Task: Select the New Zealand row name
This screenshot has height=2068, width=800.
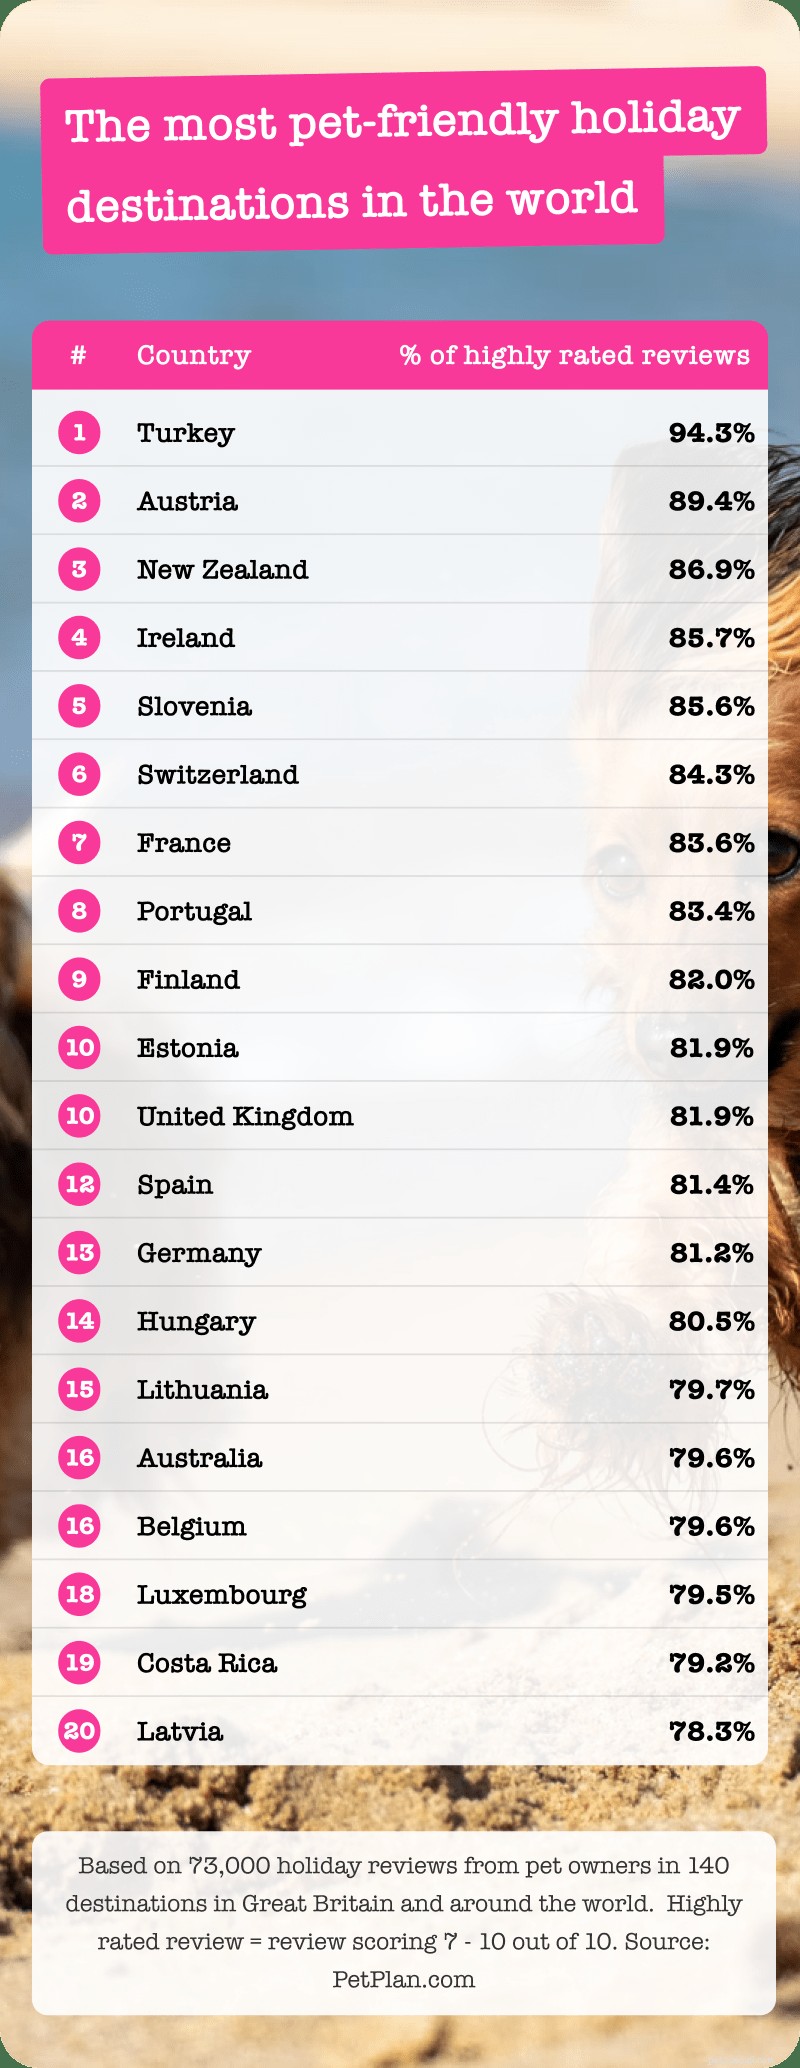Action: 223,570
